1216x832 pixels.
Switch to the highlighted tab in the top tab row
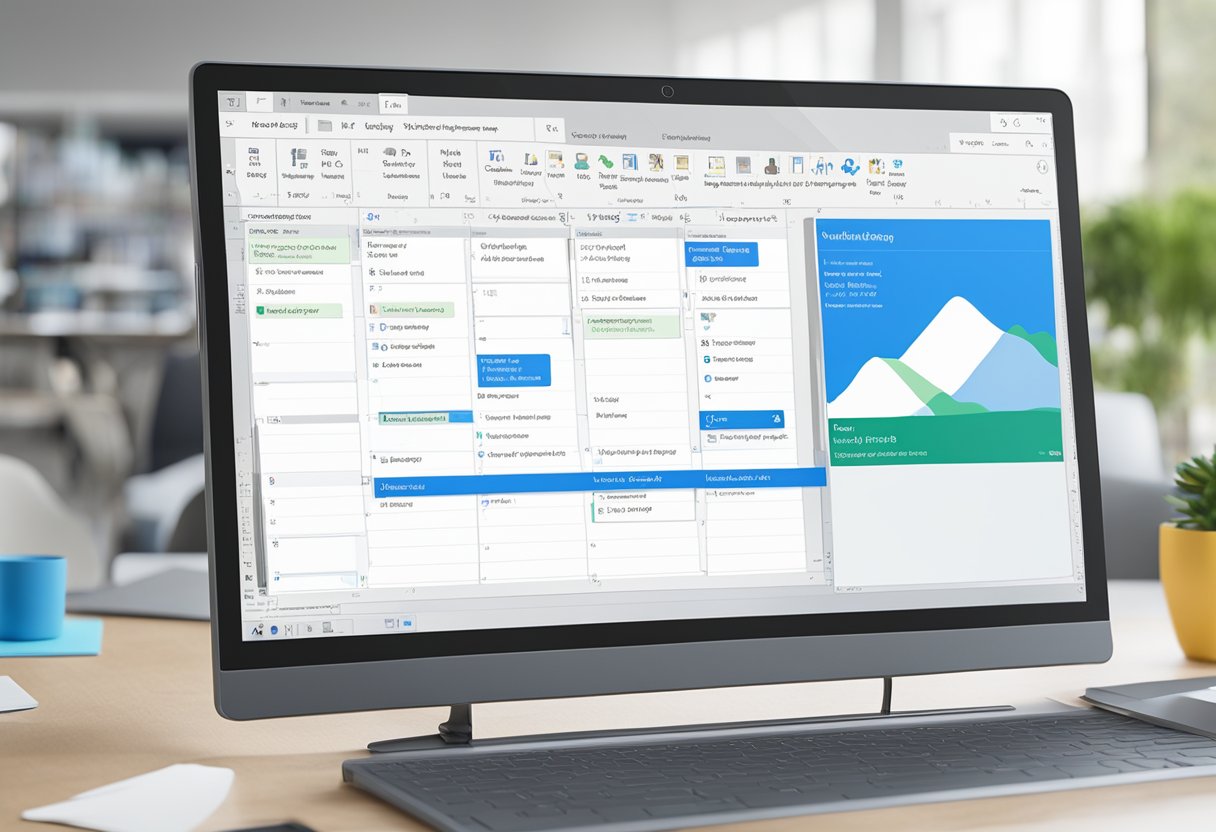coord(393,103)
